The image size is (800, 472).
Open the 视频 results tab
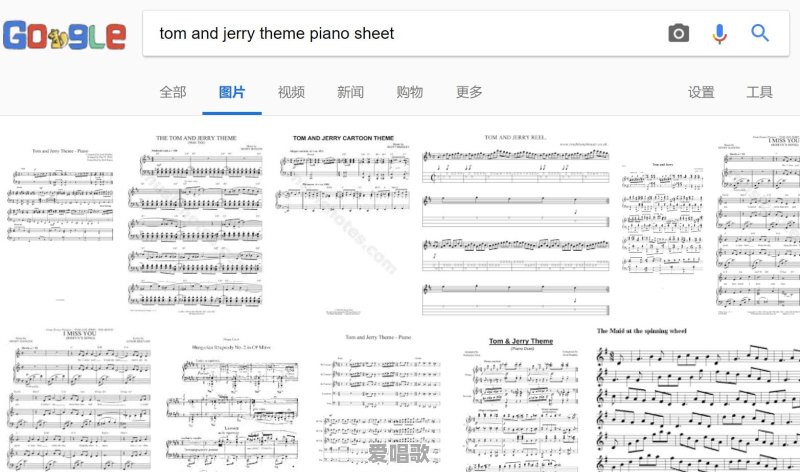pyautogui.click(x=291, y=92)
